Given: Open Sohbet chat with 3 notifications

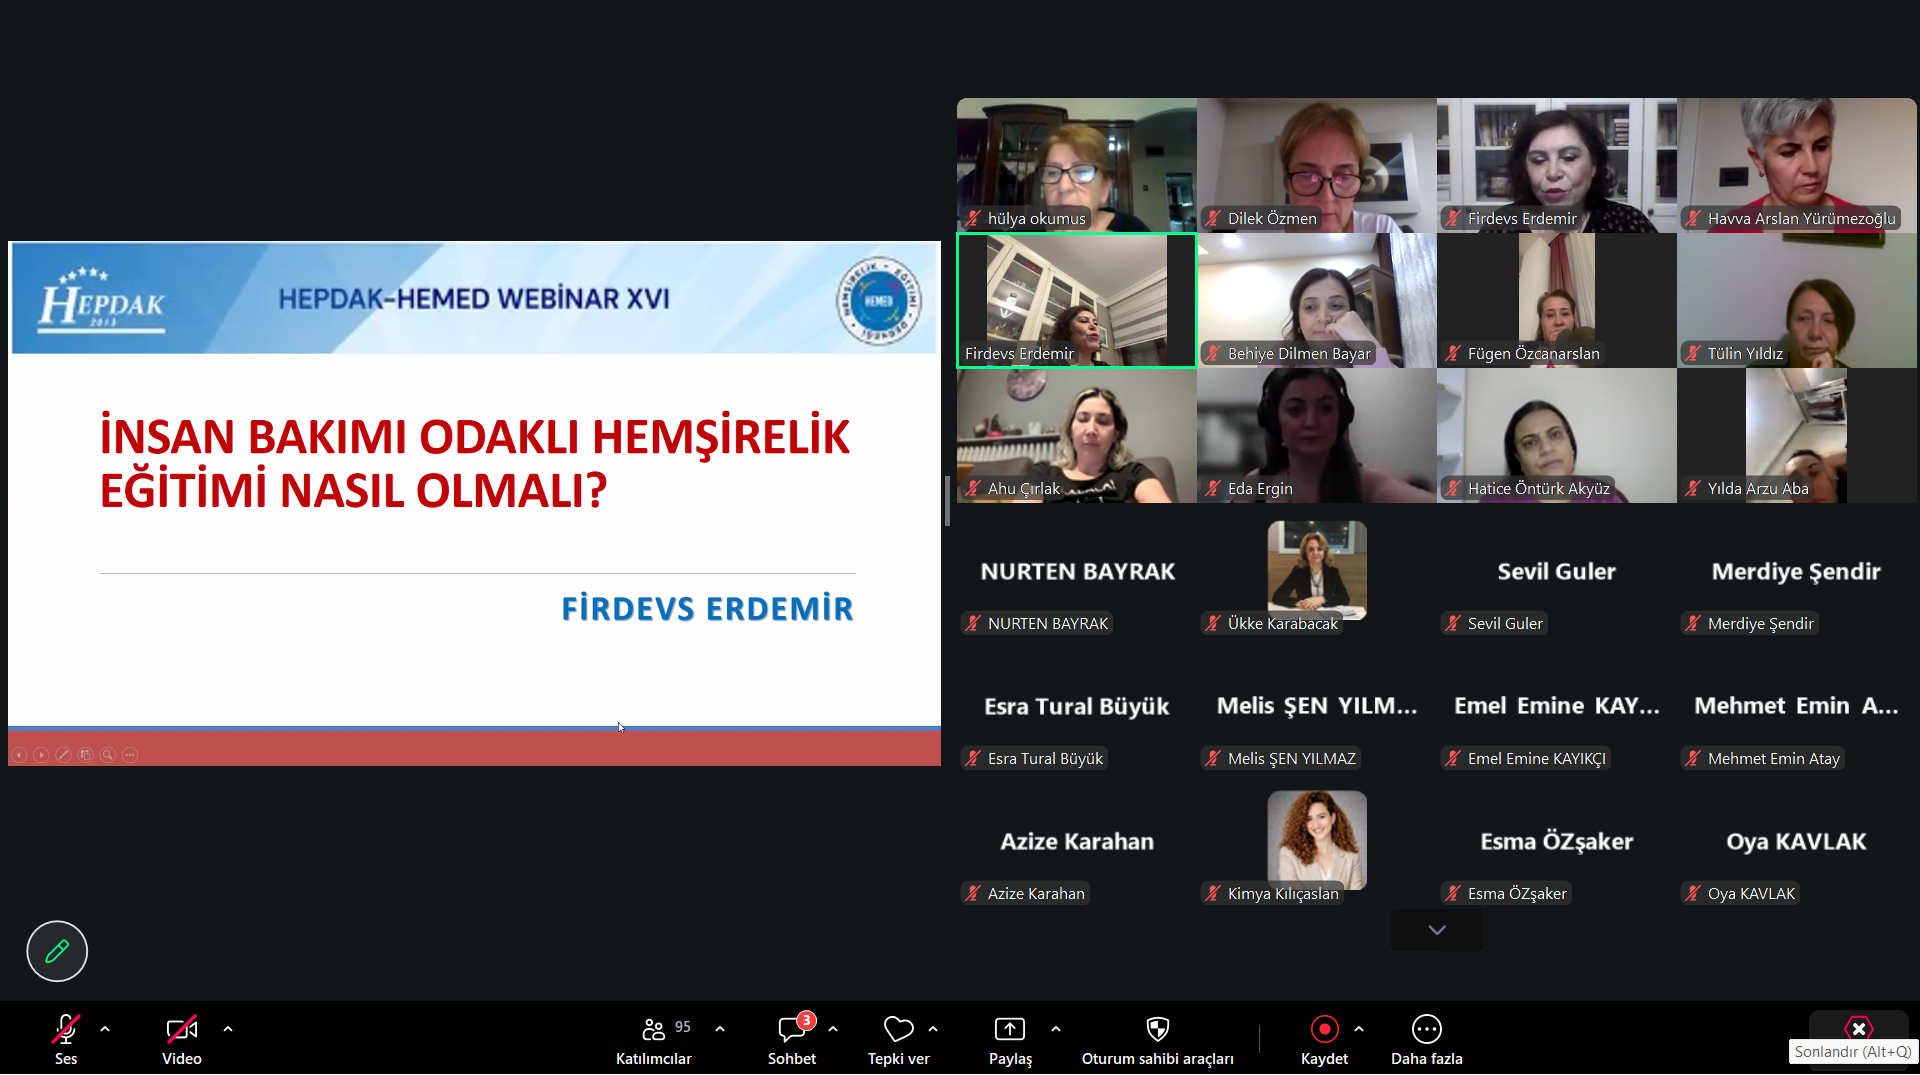Looking at the screenshot, I should pyautogui.click(x=792, y=1039).
